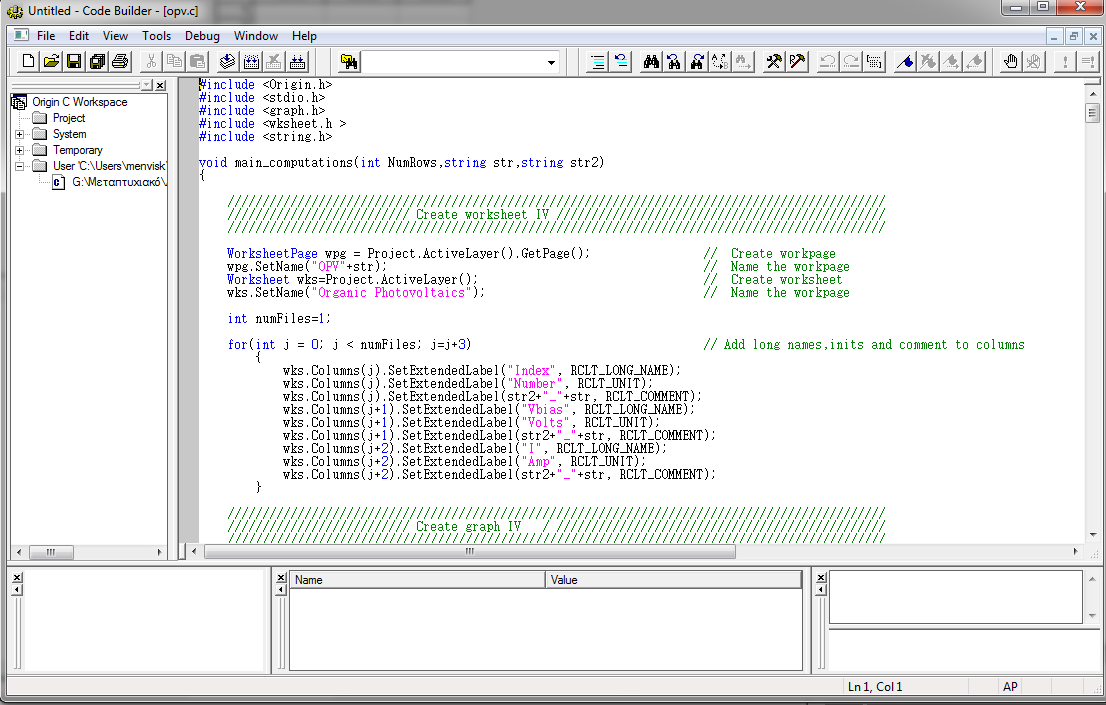Click the Find in Files folder-binoculars icon

[x=349, y=61]
